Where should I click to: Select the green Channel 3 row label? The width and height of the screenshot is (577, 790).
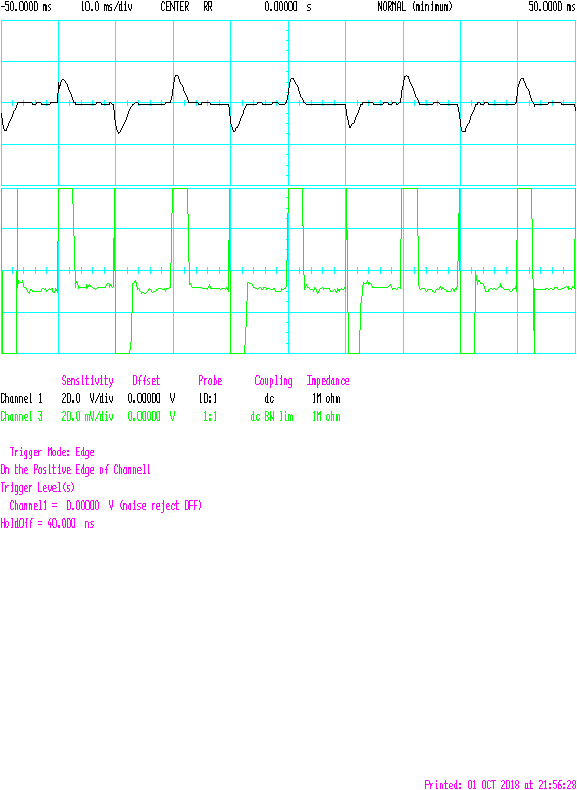pos(22,417)
